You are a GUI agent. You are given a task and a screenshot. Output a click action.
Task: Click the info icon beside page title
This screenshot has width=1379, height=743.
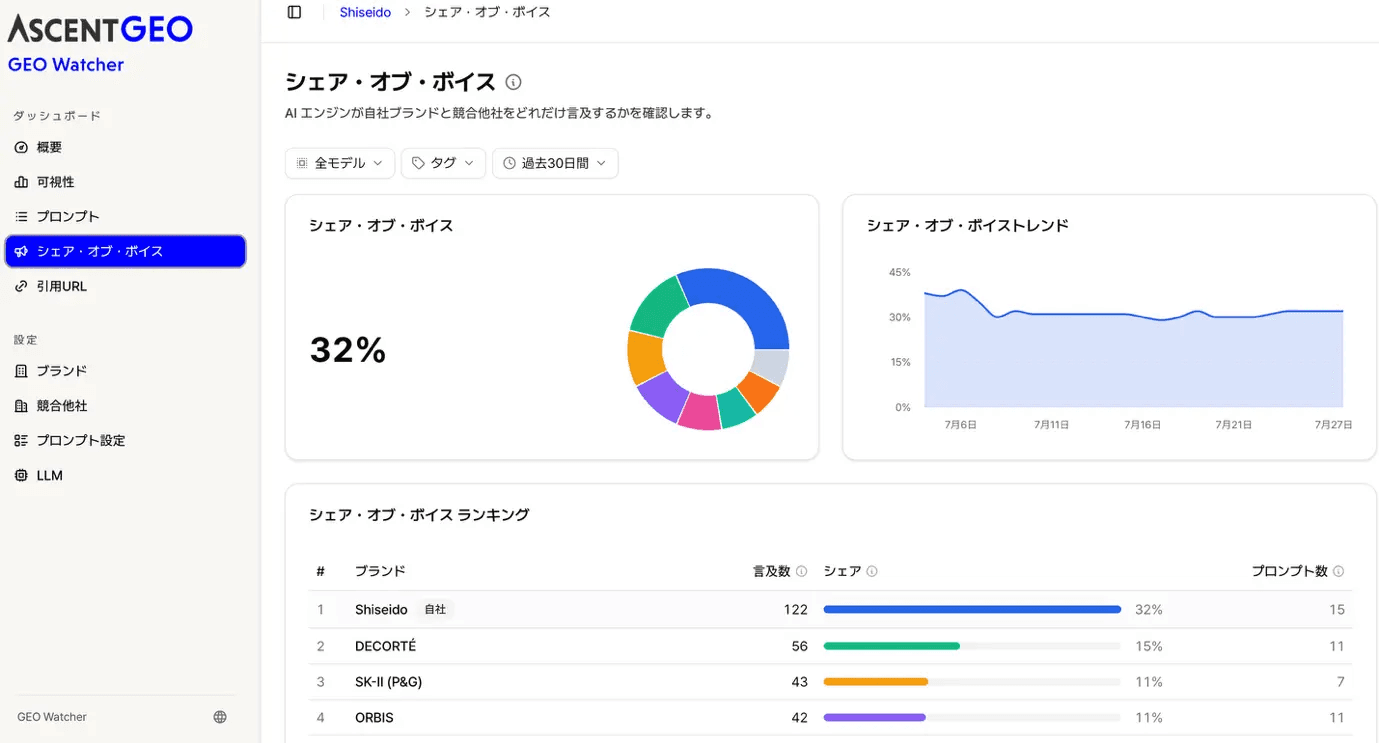click(x=513, y=82)
